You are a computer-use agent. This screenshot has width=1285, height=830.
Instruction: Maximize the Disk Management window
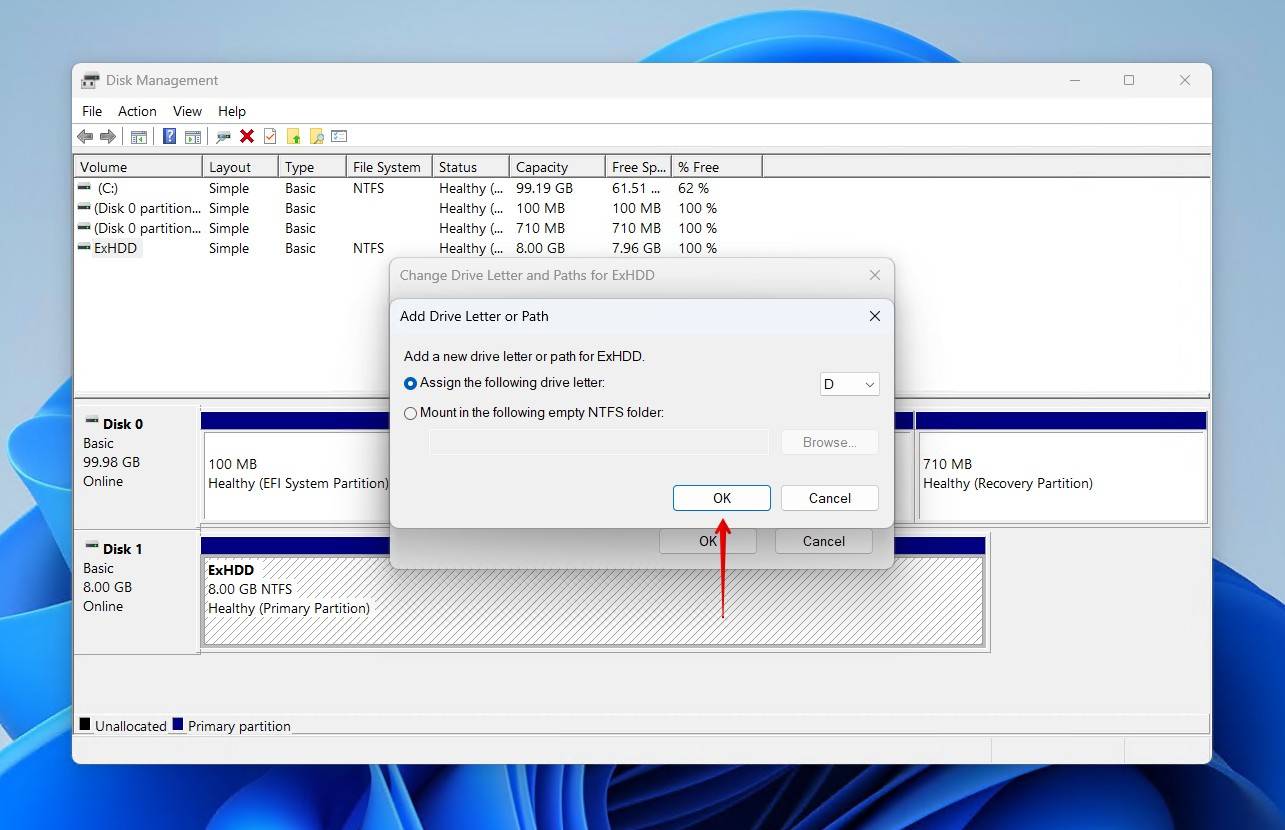click(1129, 80)
